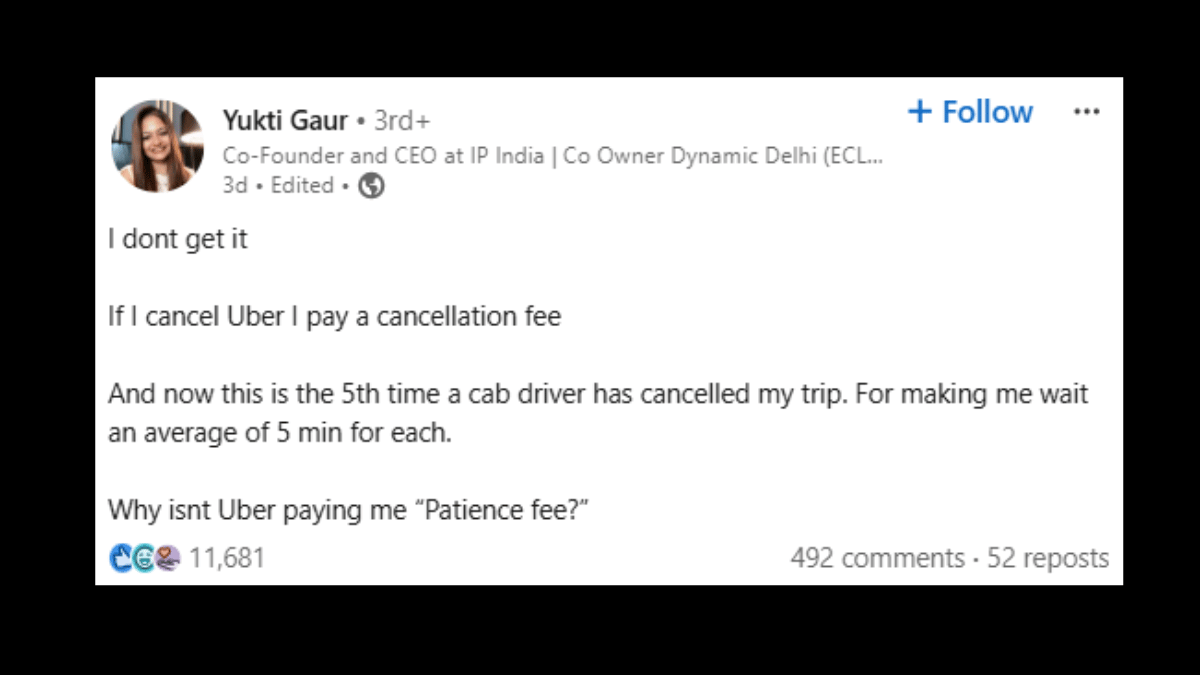
Task: Open the Yukti Gaur name link
Action: (285, 121)
